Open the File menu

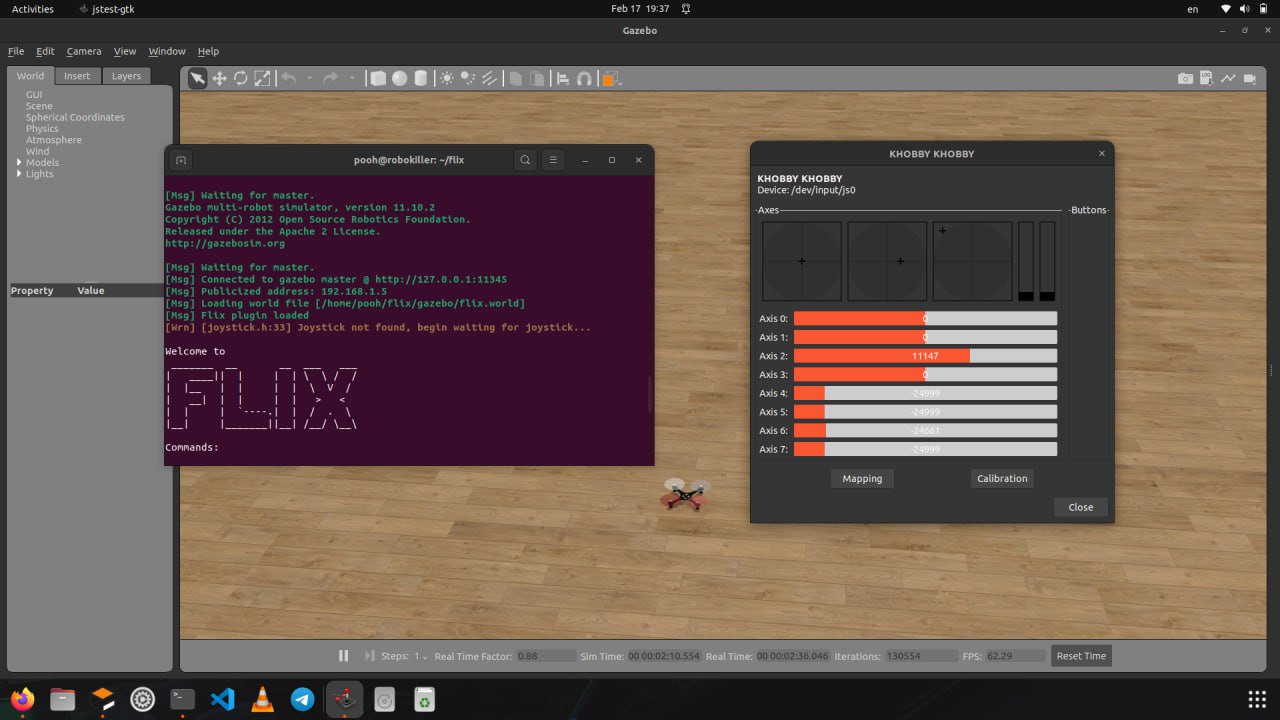point(16,51)
